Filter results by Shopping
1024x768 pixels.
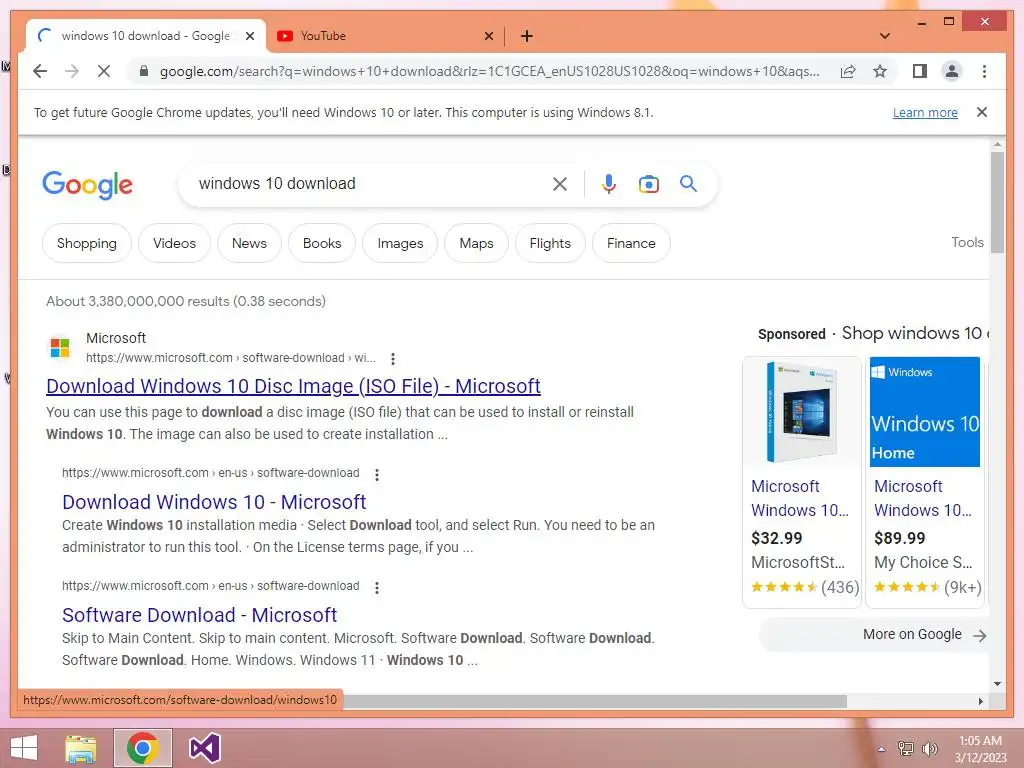coord(87,243)
